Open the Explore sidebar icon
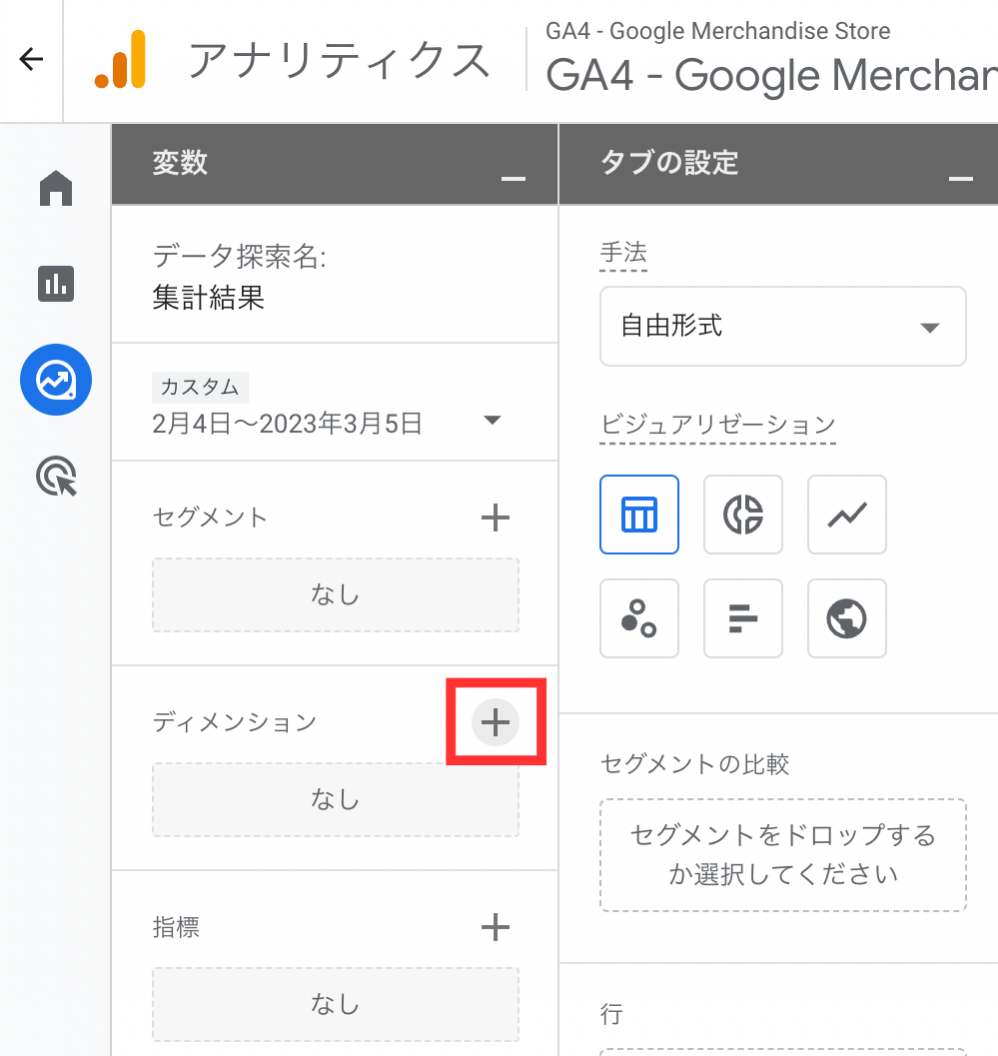The height and width of the screenshot is (1056, 998). pyautogui.click(x=56, y=380)
